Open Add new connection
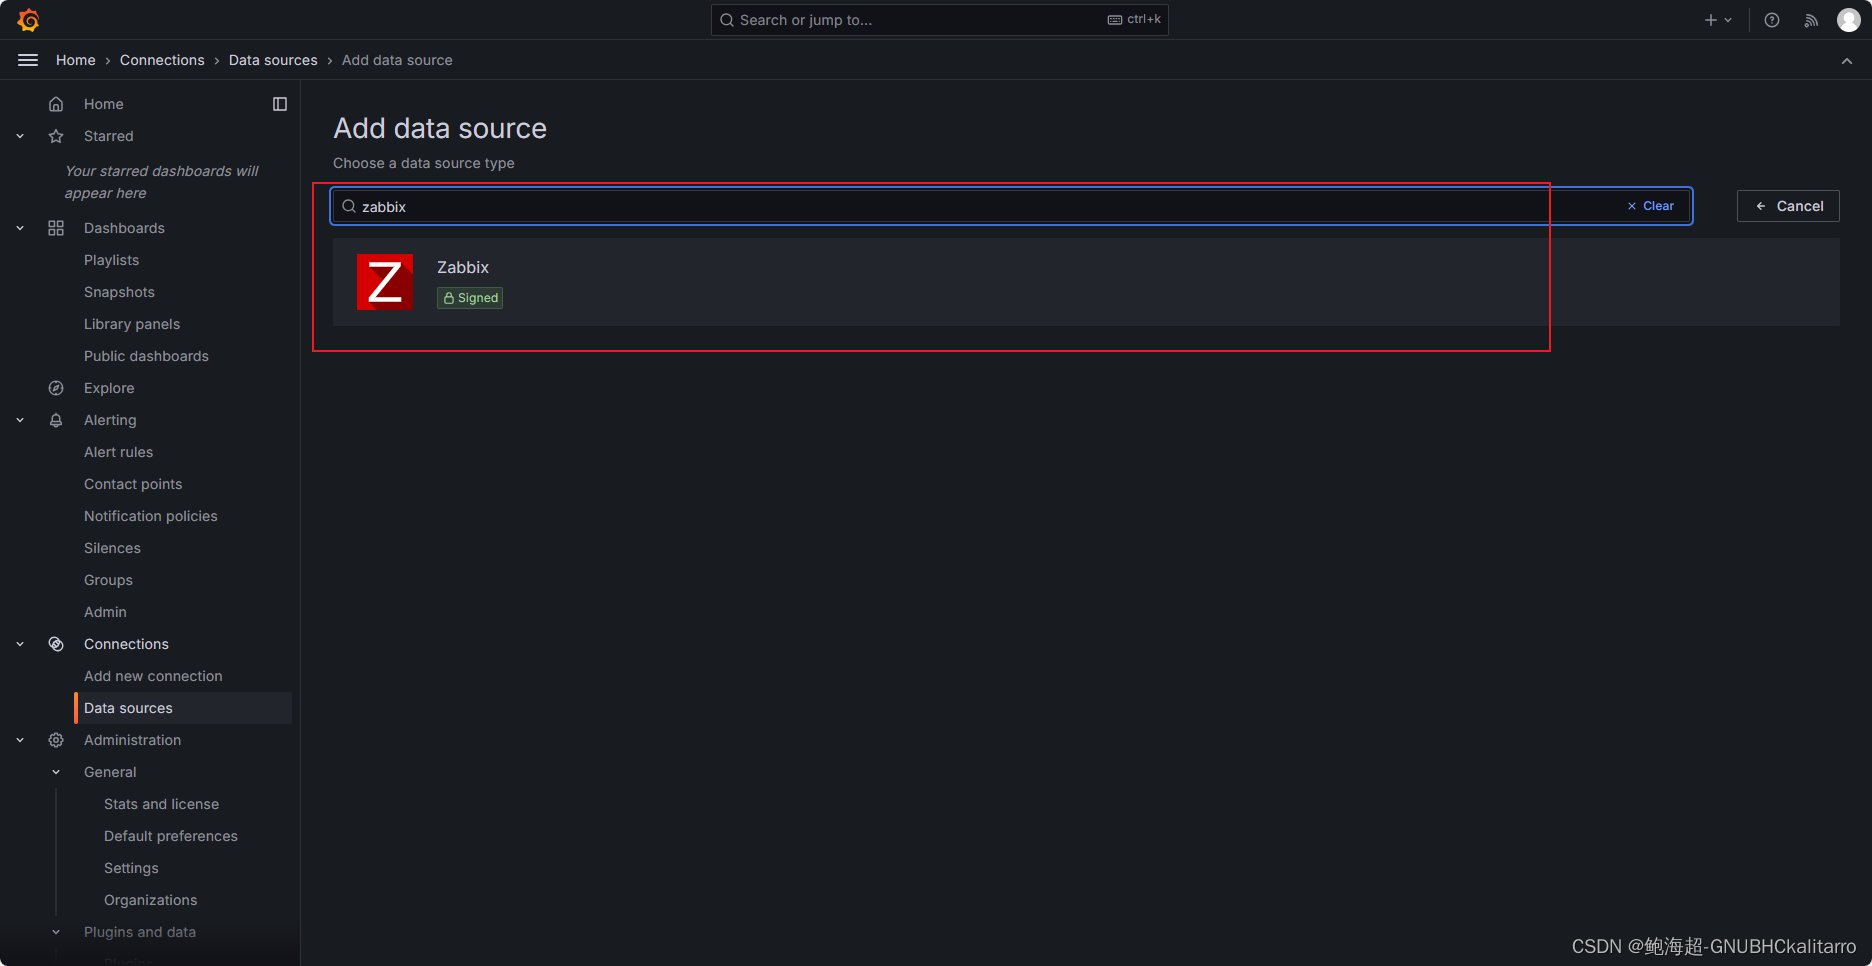The height and width of the screenshot is (966, 1872). (x=153, y=676)
